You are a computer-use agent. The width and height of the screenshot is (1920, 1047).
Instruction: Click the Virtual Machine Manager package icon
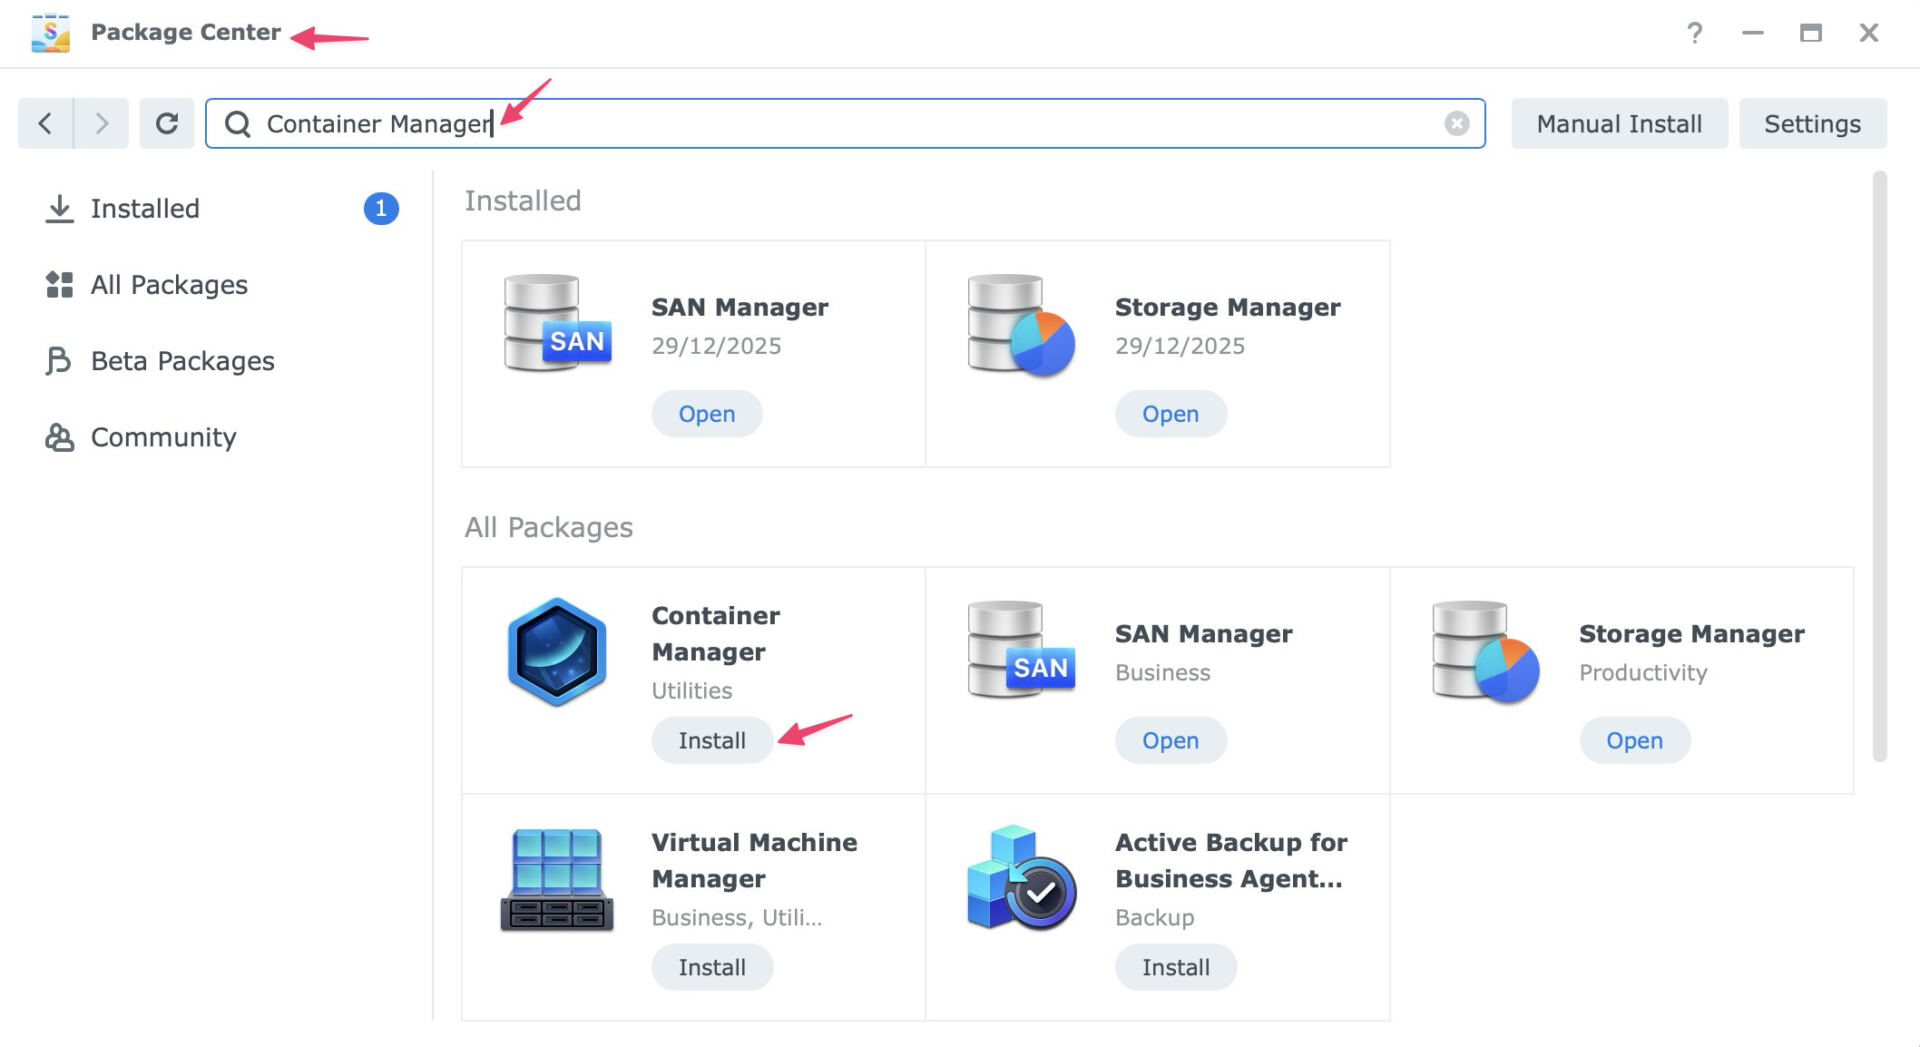tap(557, 878)
